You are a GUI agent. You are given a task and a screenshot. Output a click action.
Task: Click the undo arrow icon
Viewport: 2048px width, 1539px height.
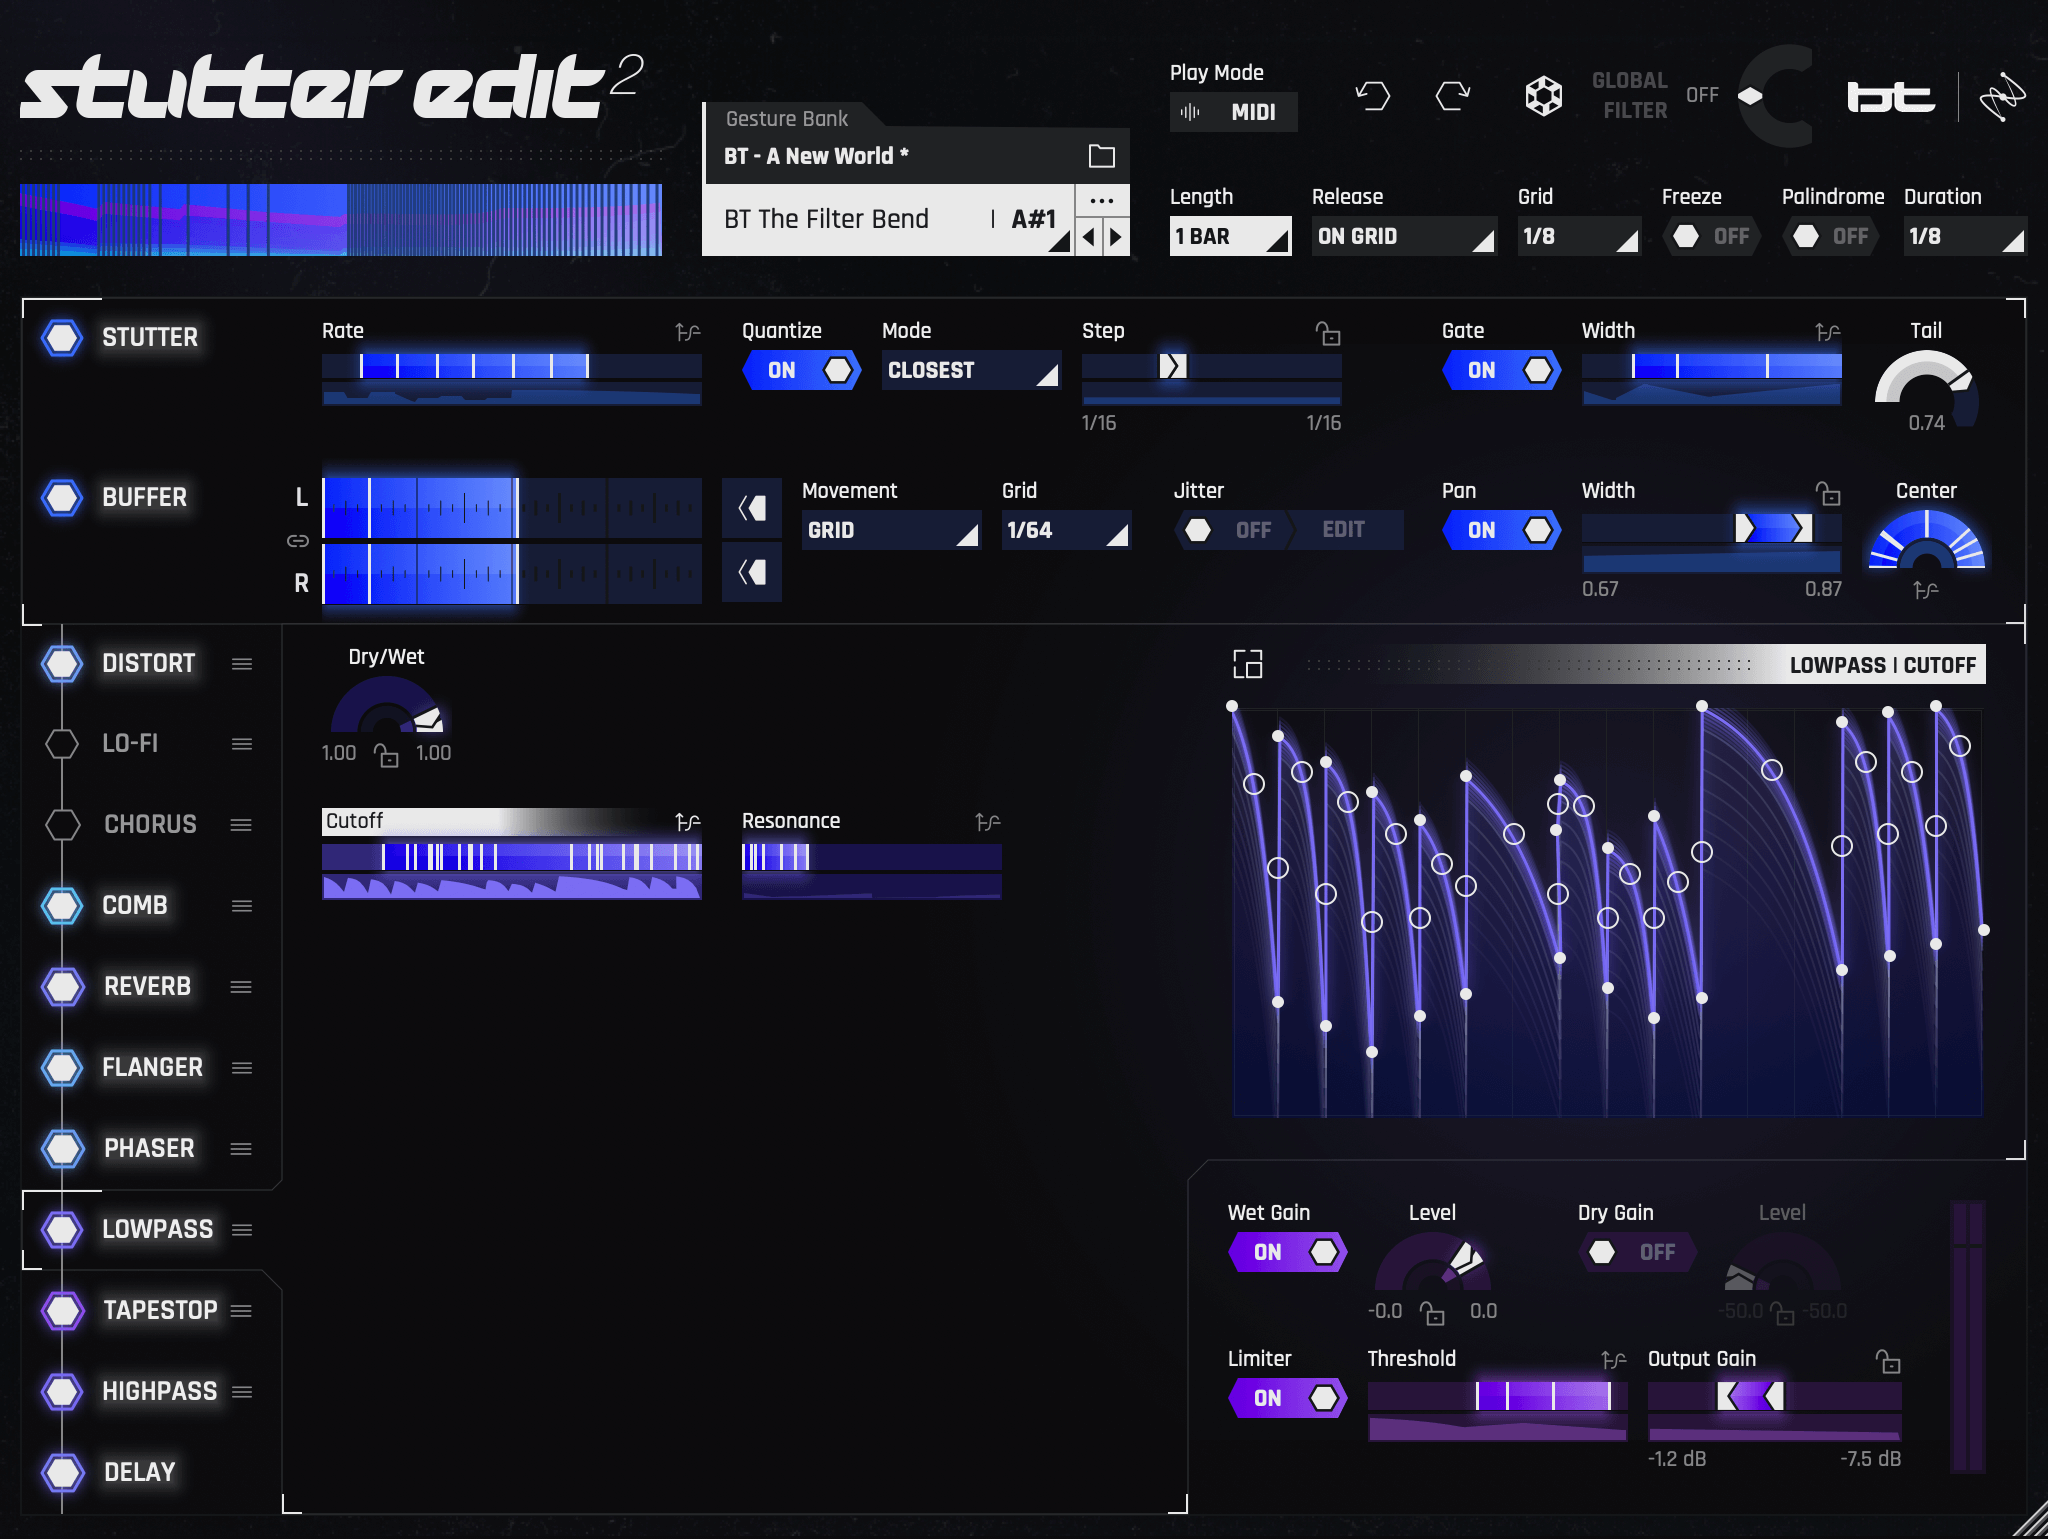pyautogui.click(x=1373, y=96)
